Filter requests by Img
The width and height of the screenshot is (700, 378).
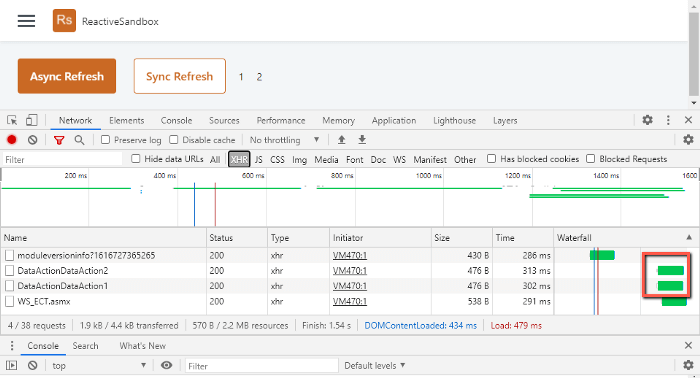tap(300, 159)
